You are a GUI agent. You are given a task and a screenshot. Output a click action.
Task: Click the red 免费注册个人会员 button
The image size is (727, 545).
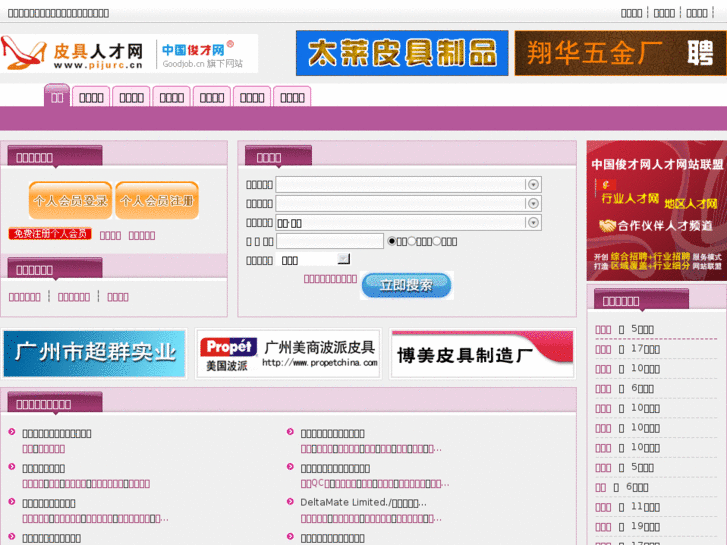(50, 234)
